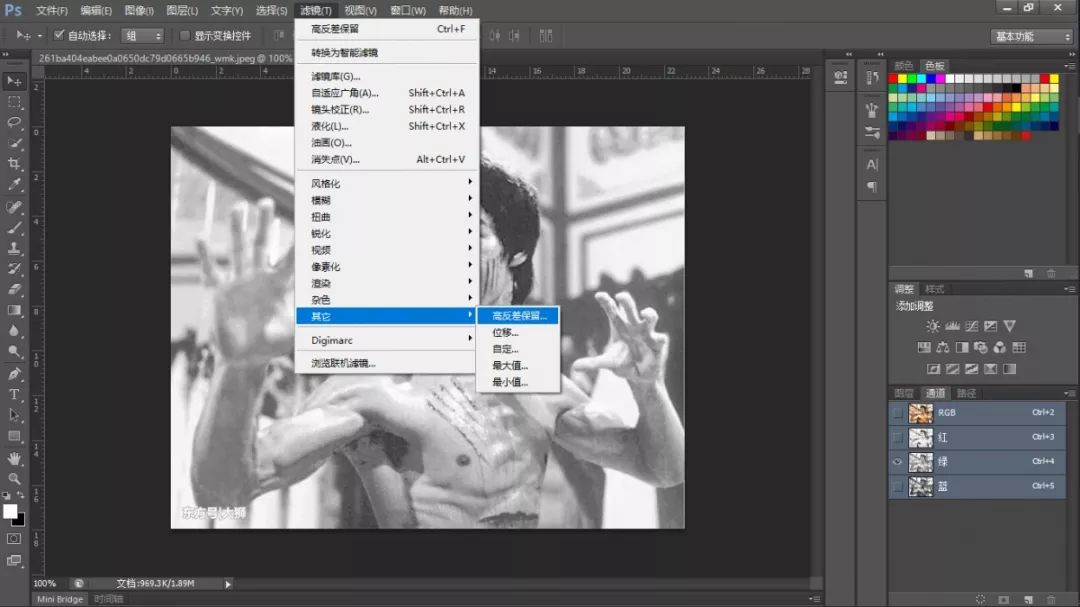Image resolution: width=1080 pixels, height=607 pixels.
Task: Select the Horizontal Type tool
Action: click(x=14, y=394)
